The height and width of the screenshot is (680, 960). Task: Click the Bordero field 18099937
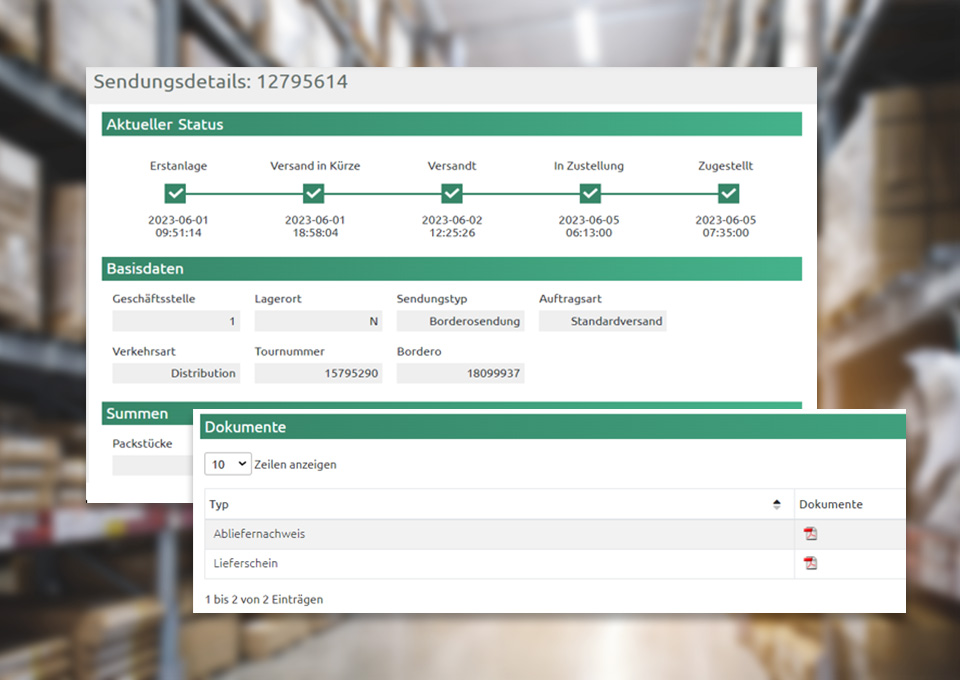click(x=460, y=373)
